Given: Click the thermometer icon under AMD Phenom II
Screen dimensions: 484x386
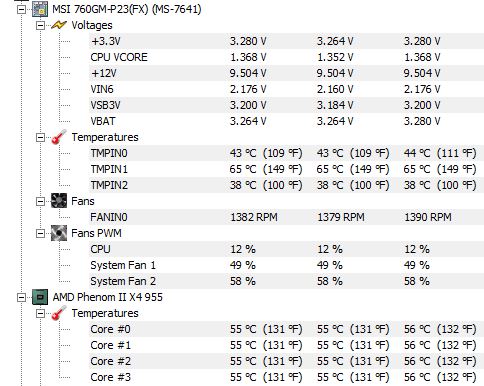Looking at the screenshot, I should [x=59, y=313].
